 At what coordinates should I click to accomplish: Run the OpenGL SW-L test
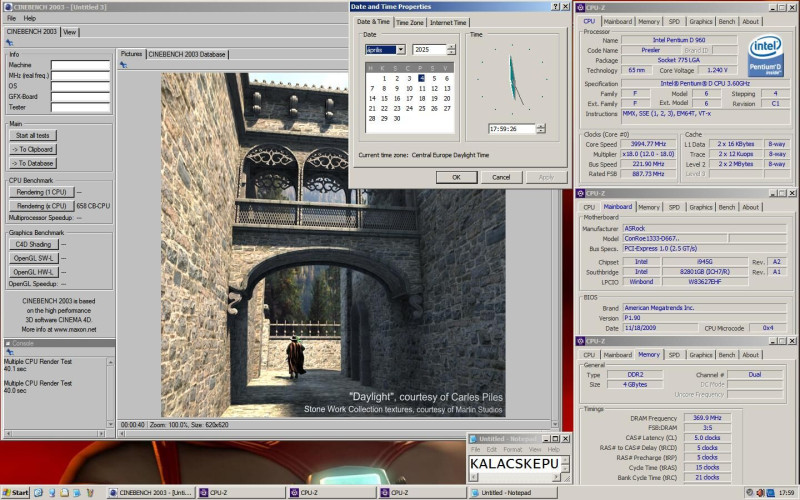pos(33,258)
